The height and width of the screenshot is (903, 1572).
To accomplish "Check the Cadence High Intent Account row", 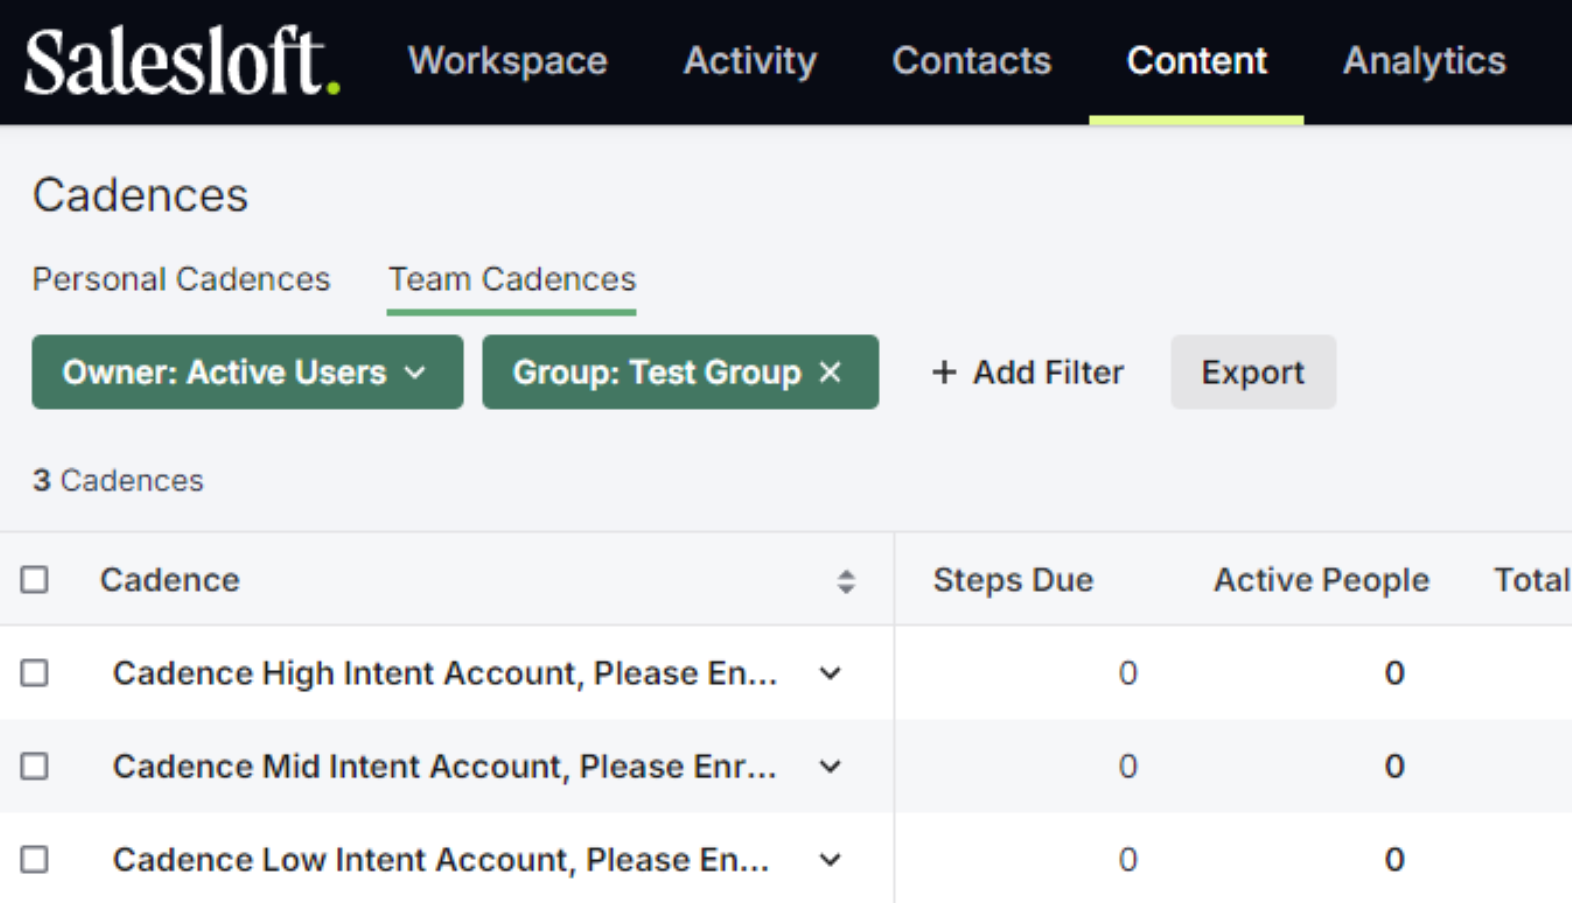I will [35, 673].
